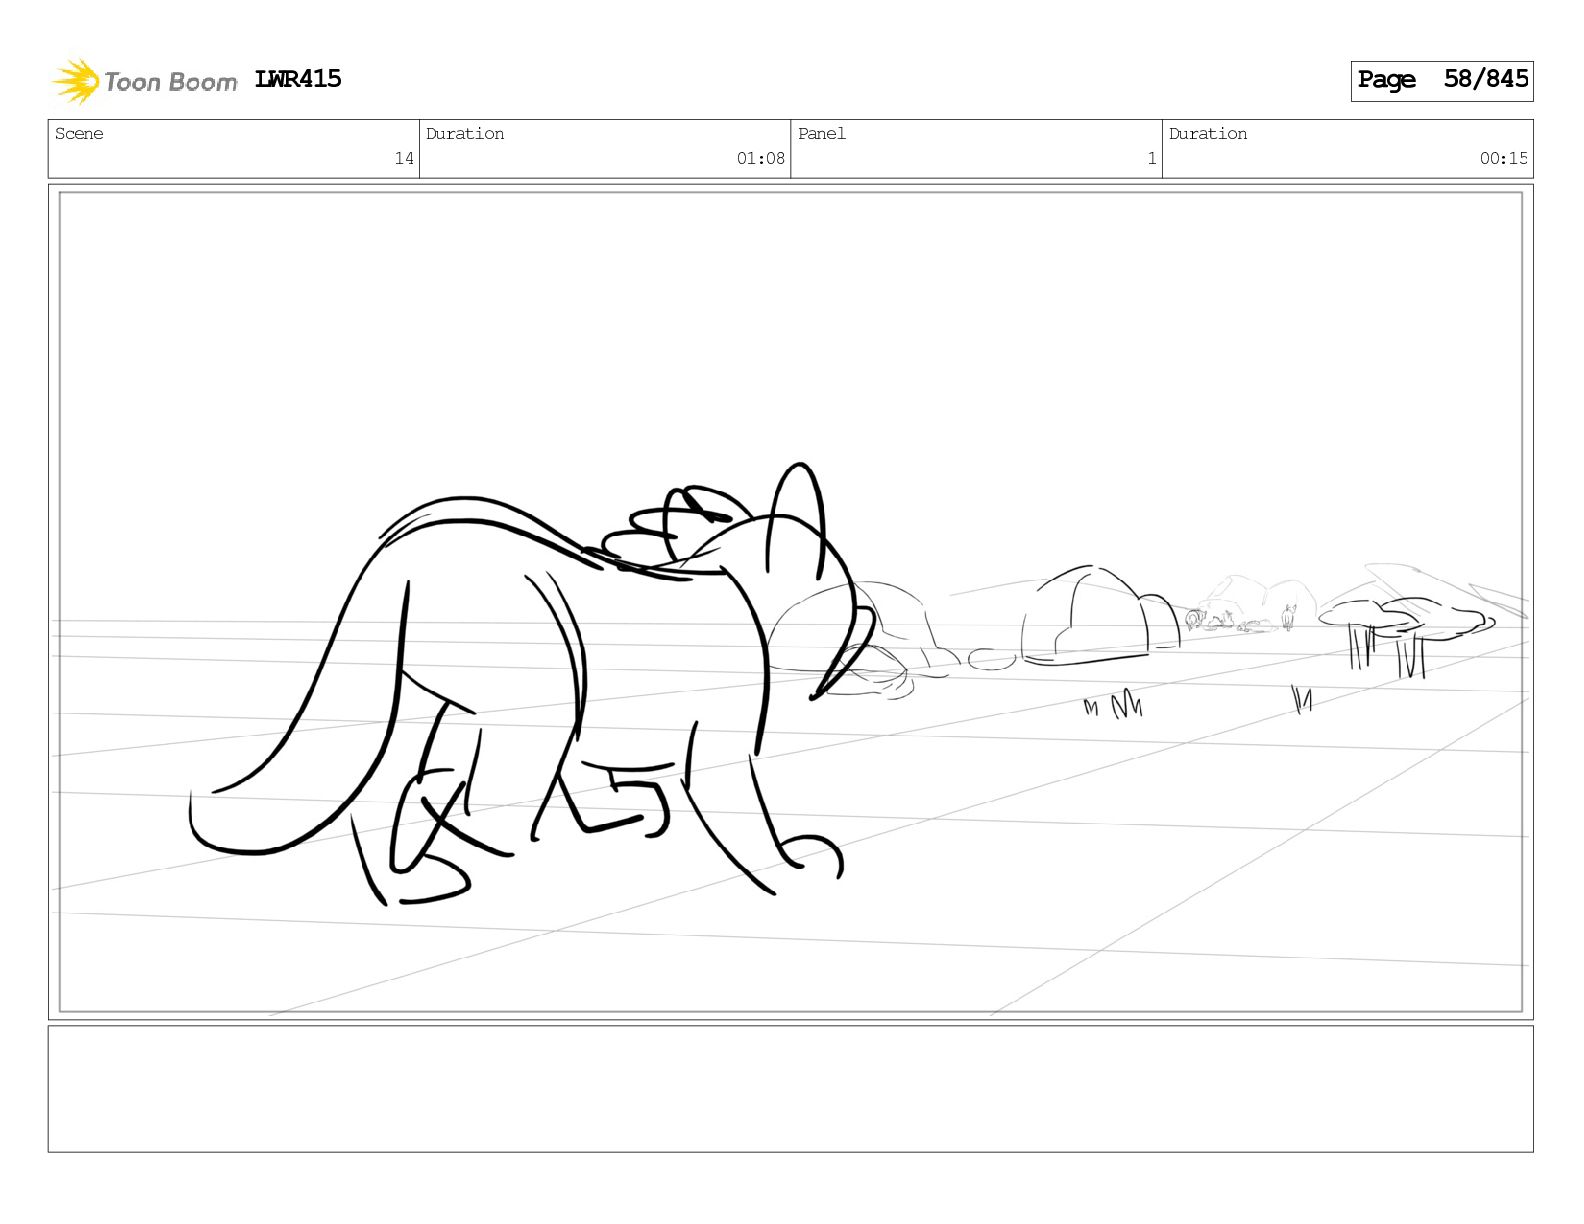
Task: Click the Page 58/845 indicator
Action: pyautogui.click(x=1442, y=80)
